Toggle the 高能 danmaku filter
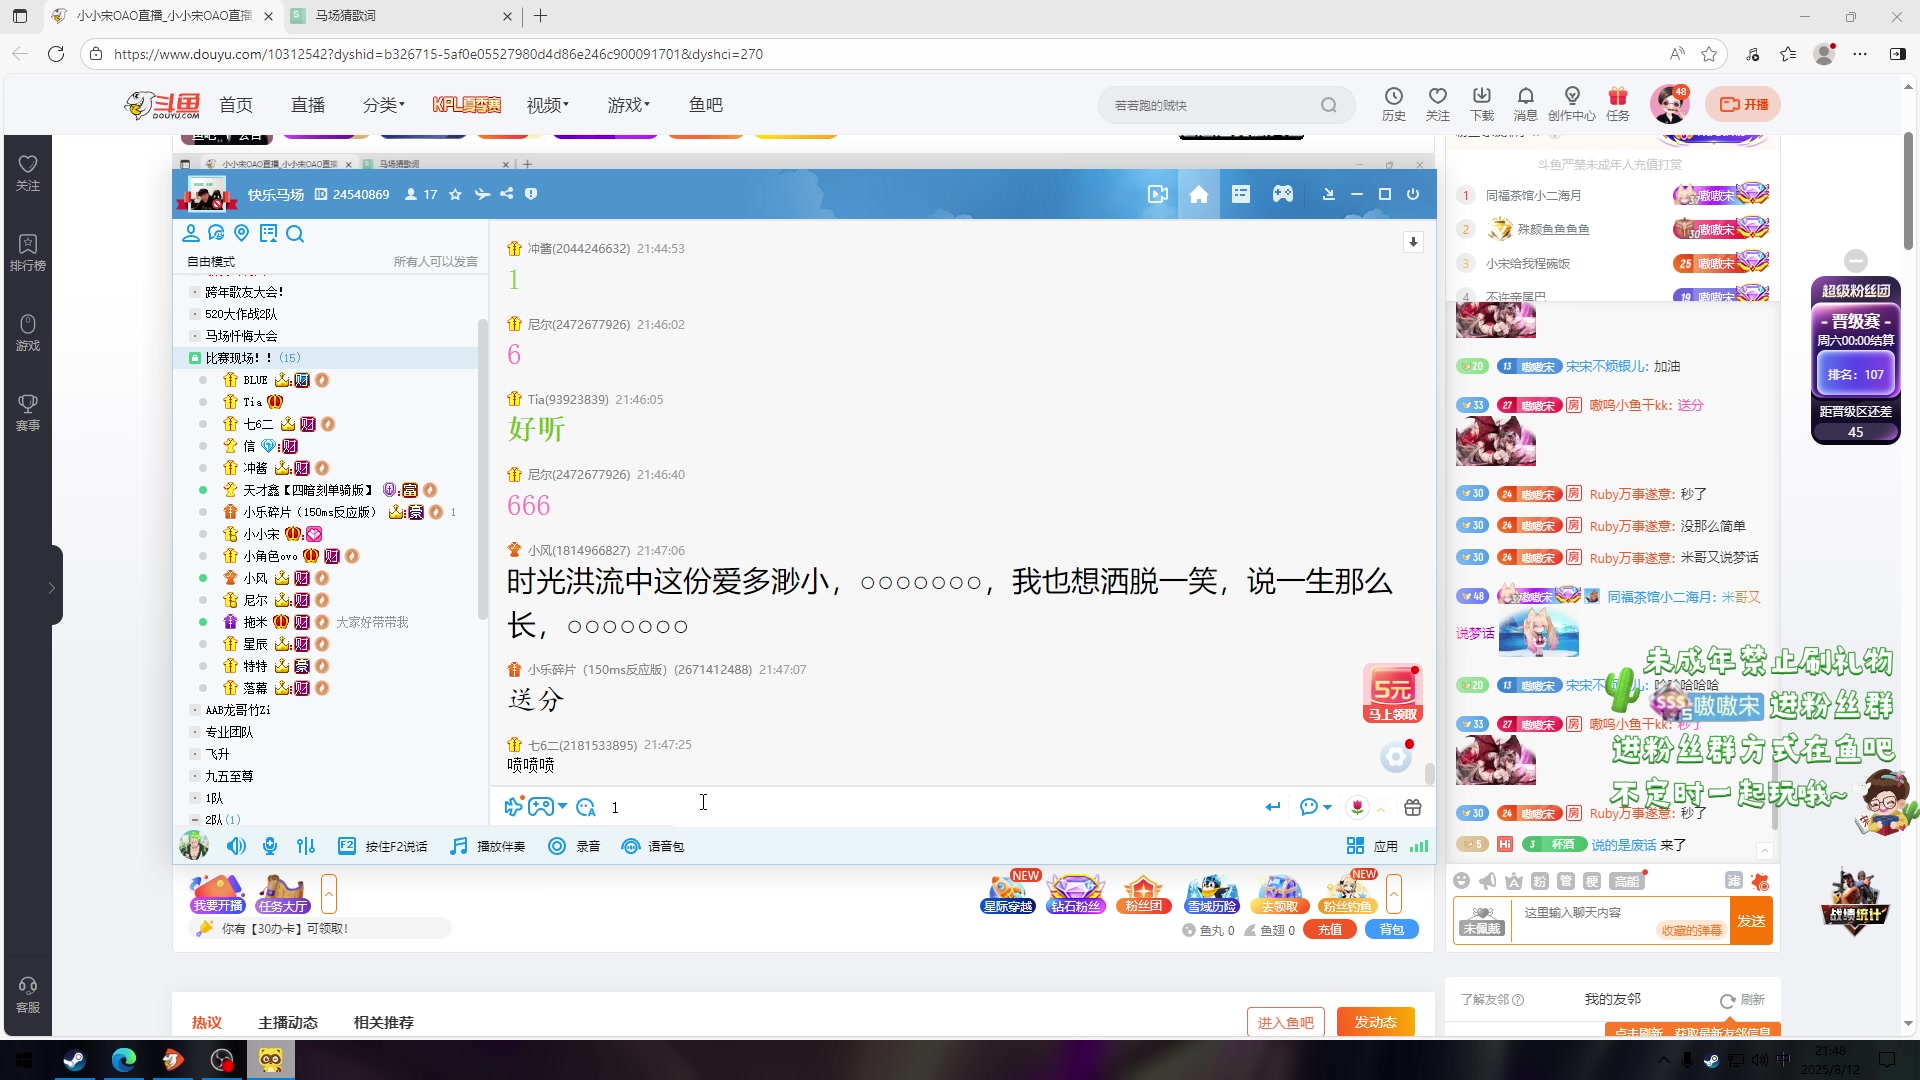 1627,881
